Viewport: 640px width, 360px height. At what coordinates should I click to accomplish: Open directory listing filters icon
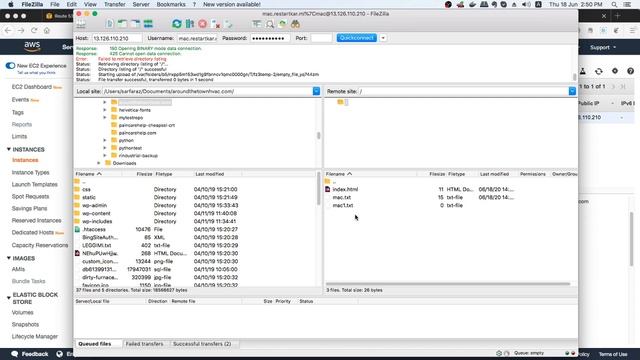click(x=256, y=24)
